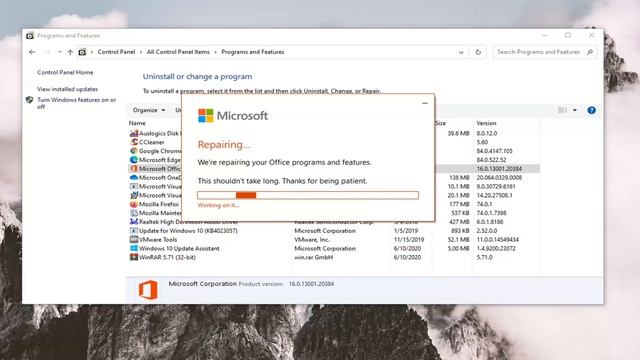Click the search magnifier icon
This screenshot has width=640, height=360.
click(590, 52)
